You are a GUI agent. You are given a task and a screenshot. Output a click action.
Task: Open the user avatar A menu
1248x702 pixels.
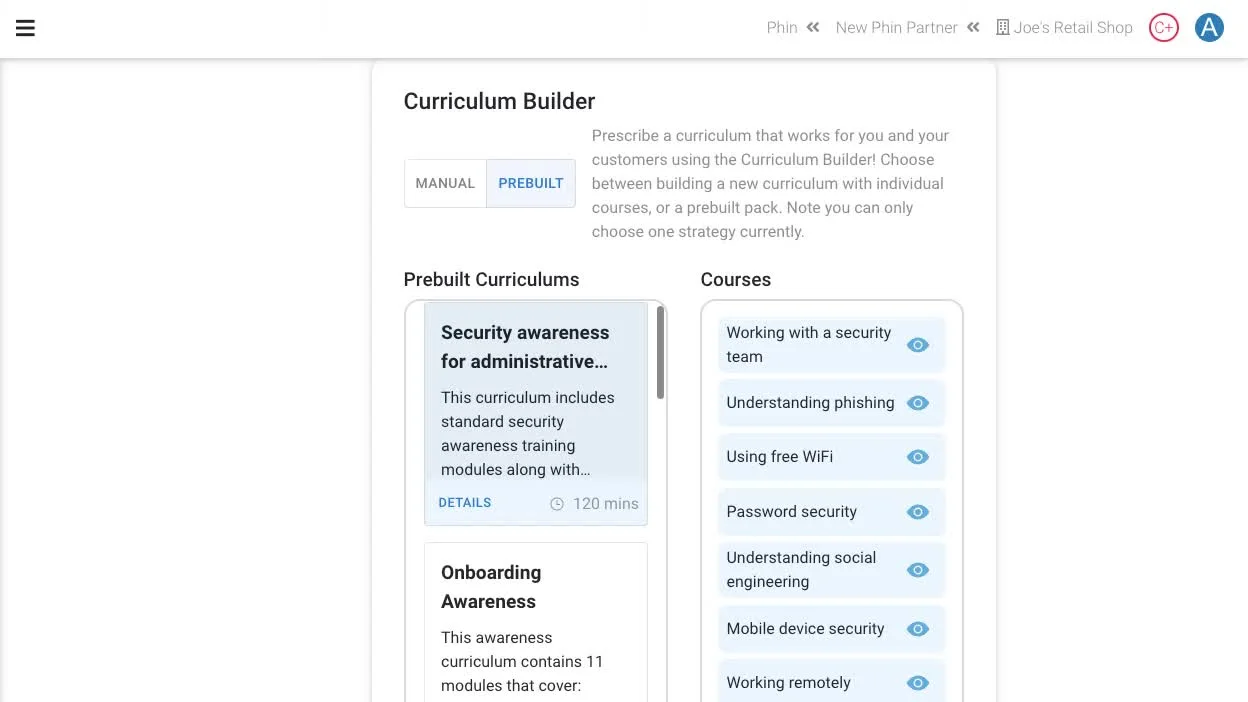coord(1210,28)
